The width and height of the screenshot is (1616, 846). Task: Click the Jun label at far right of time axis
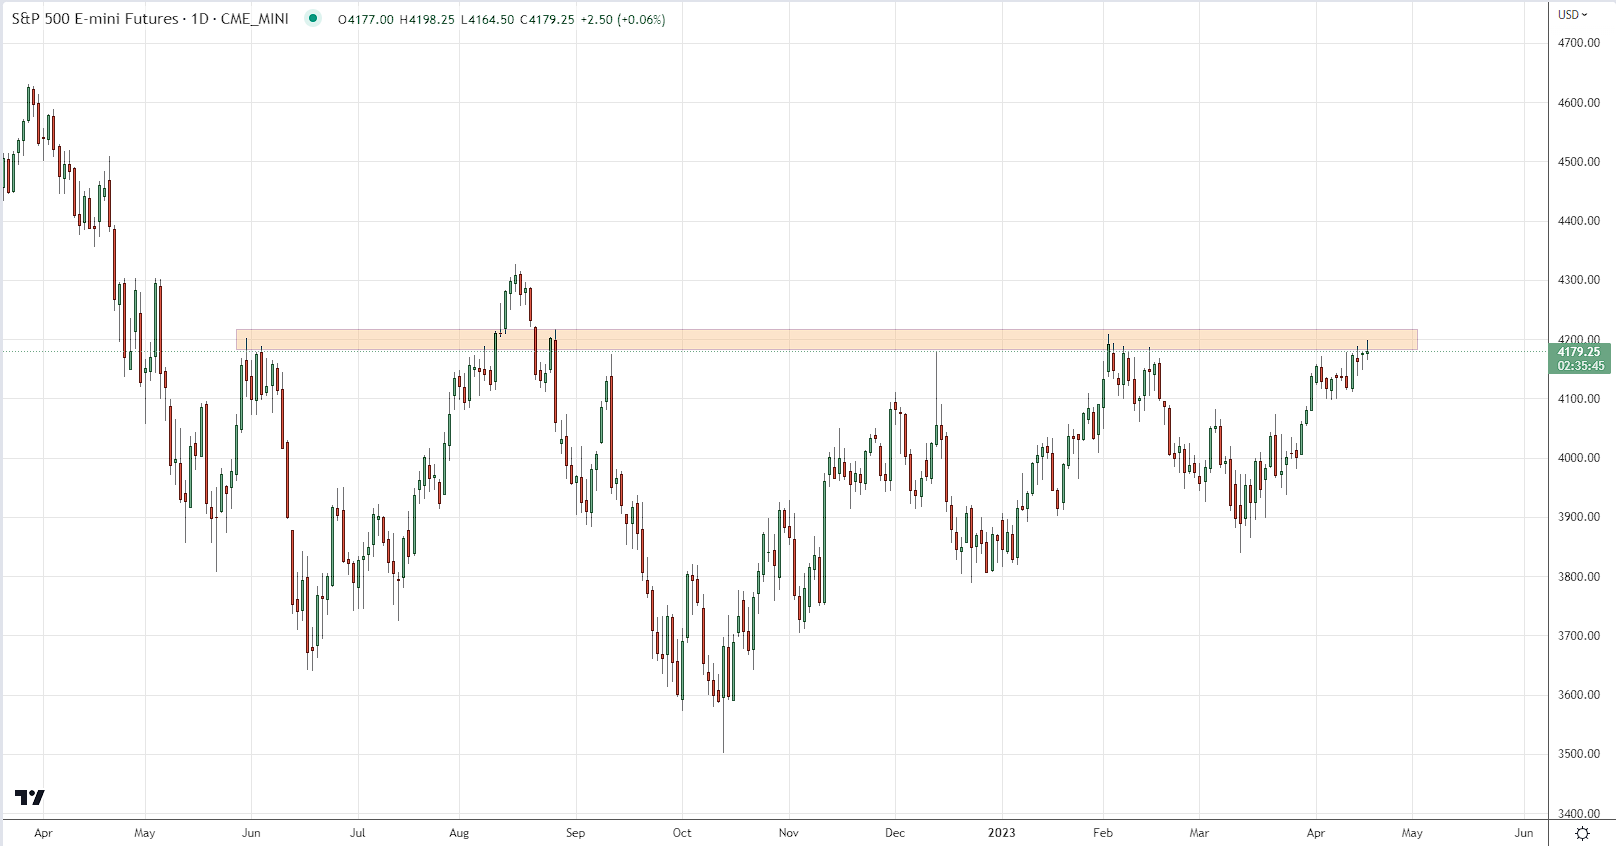tap(1523, 833)
